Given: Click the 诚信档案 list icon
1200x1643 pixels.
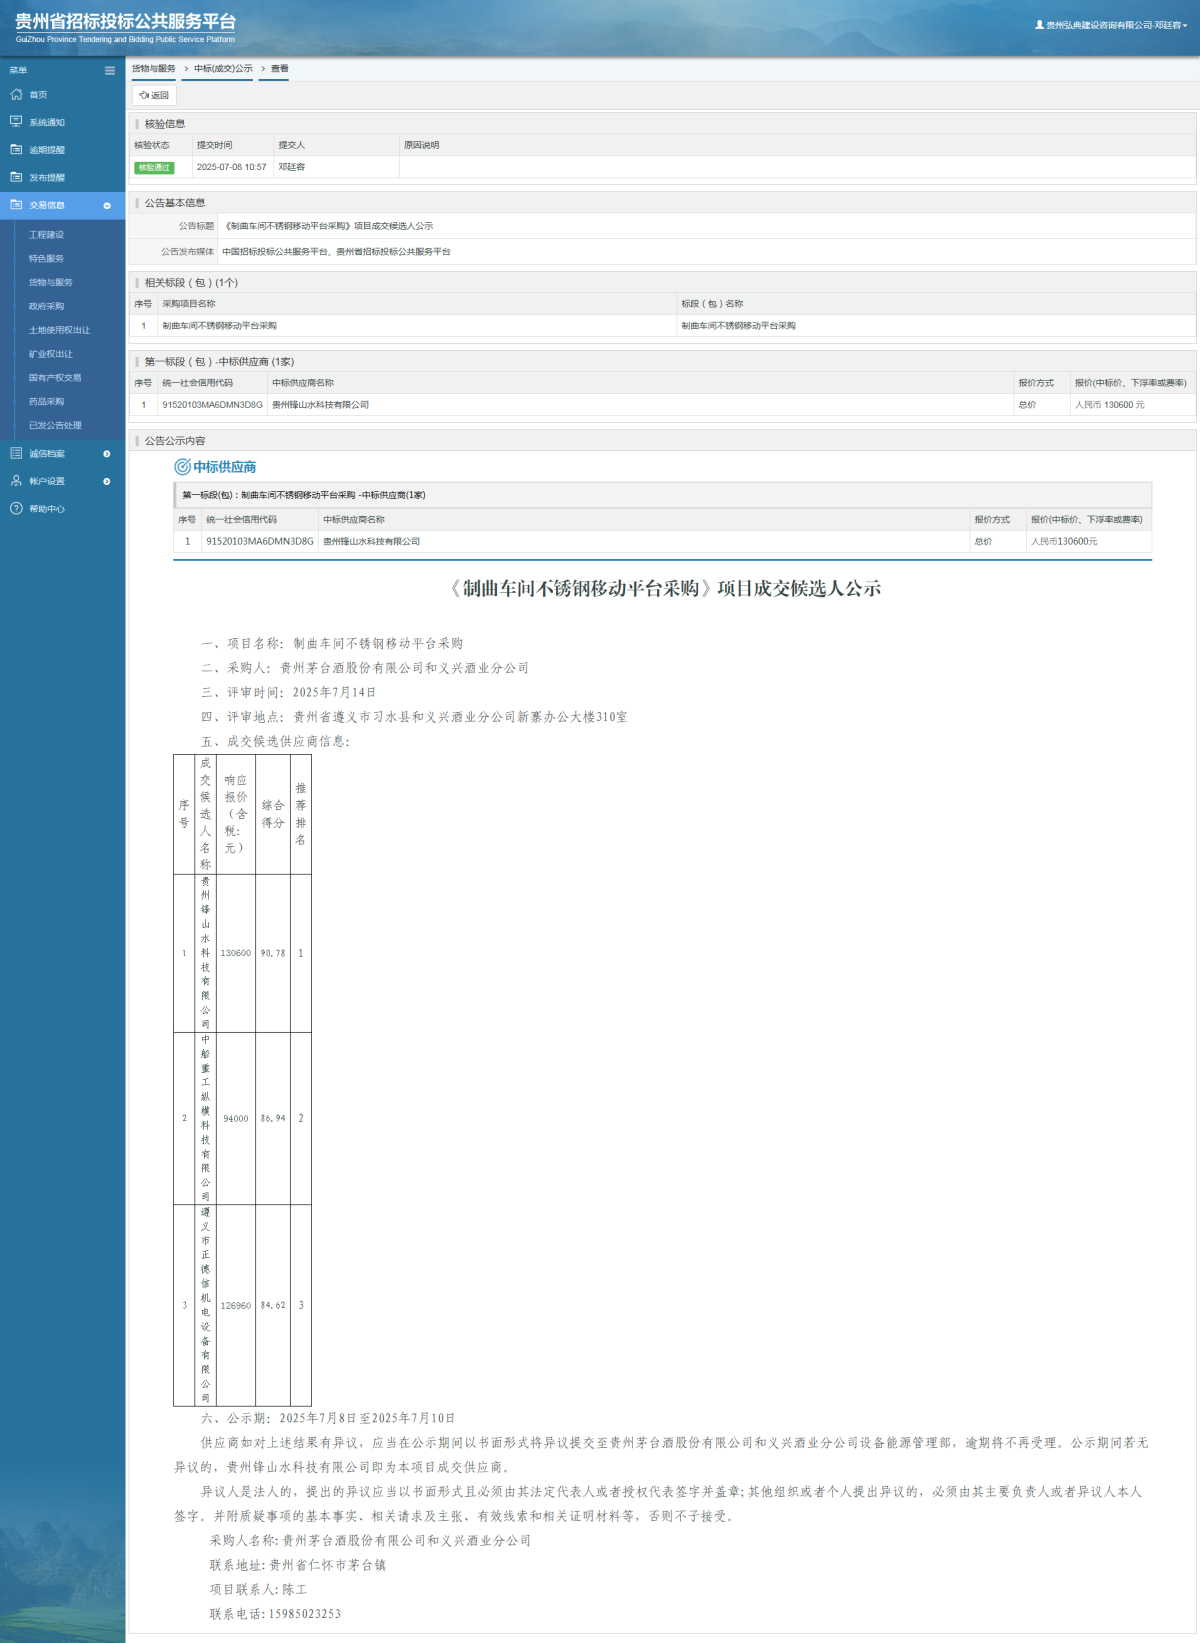Looking at the screenshot, I should point(16,453).
